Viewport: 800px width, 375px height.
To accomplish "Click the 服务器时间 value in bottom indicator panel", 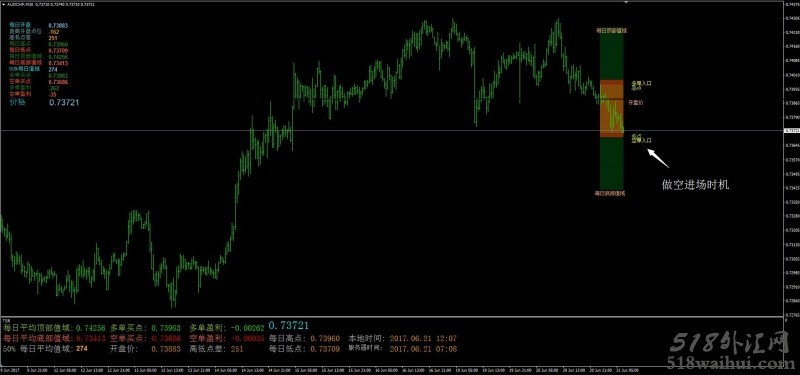I will [x=423, y=349].
